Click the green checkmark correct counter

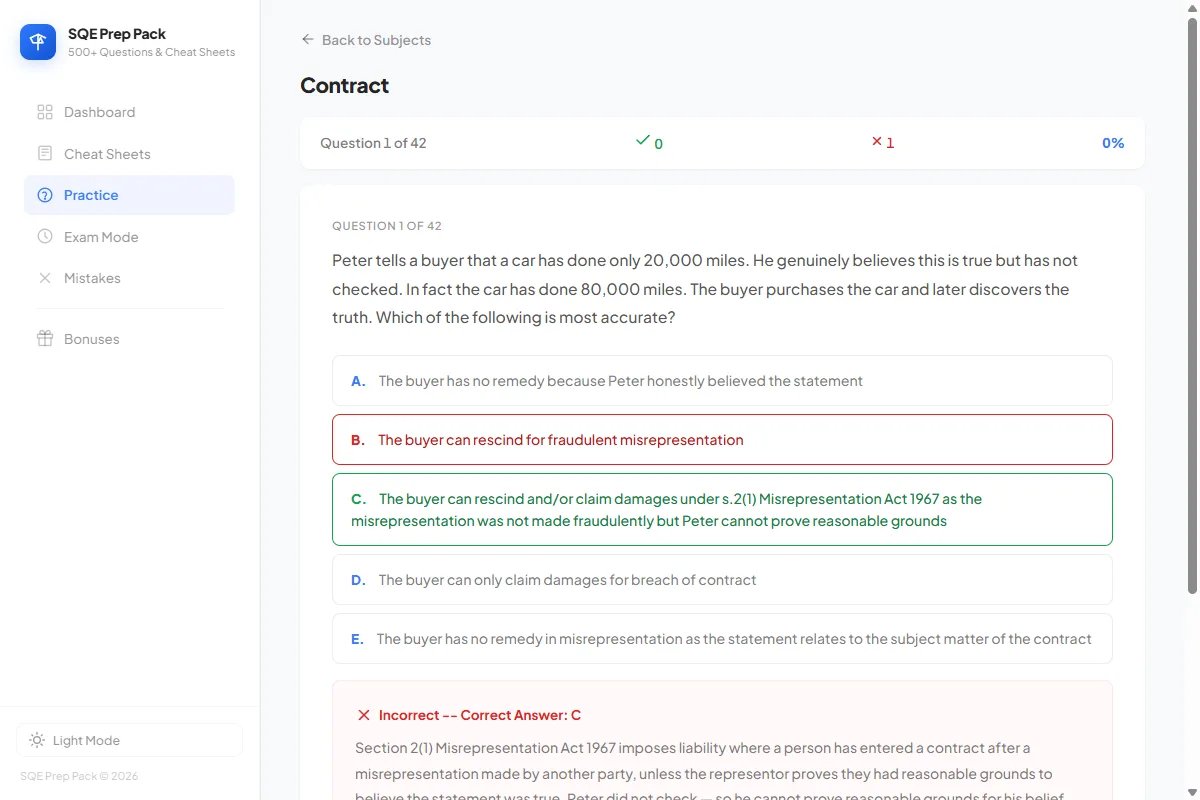[649, 142]
